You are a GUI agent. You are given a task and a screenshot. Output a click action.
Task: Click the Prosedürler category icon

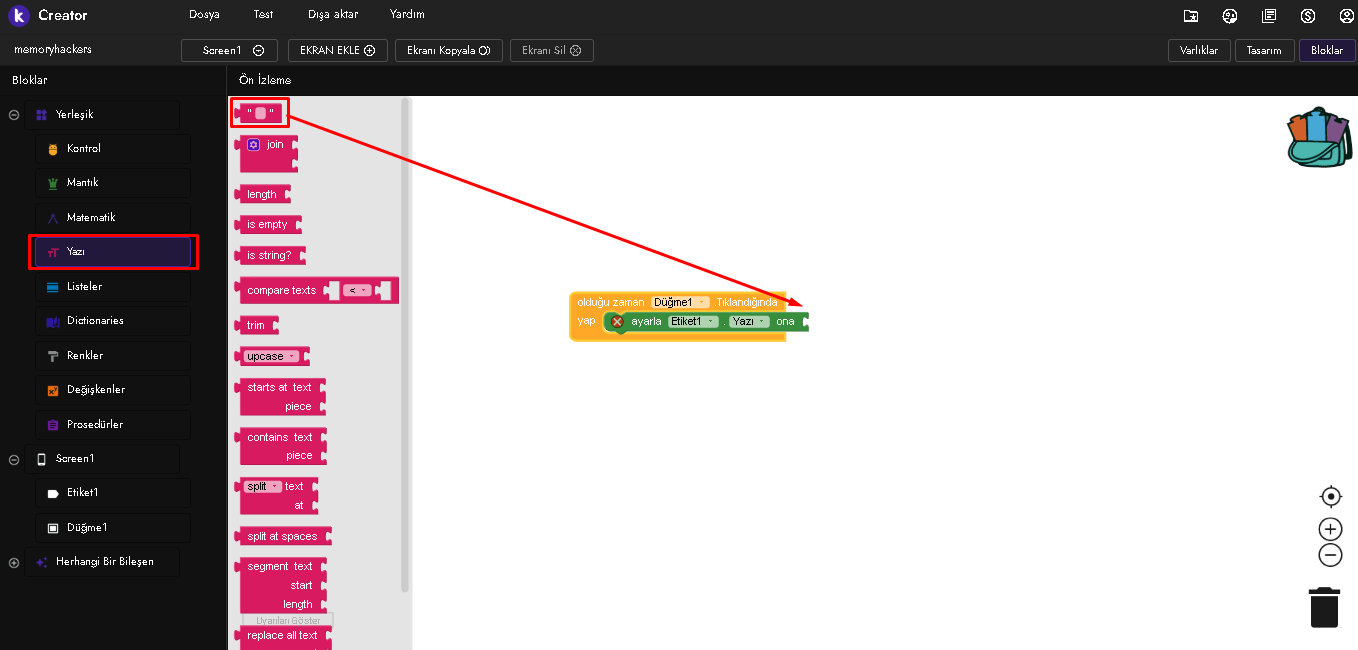click(x=53, y=425)
